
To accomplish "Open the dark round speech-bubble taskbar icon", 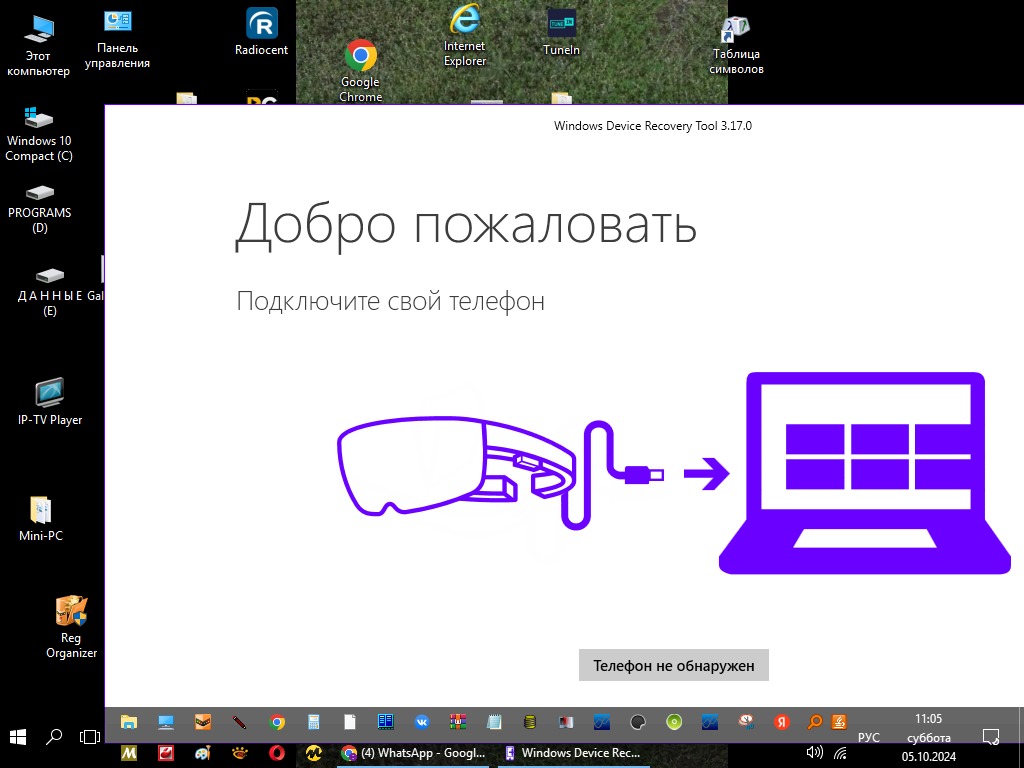I will click(x=638, y=722).
